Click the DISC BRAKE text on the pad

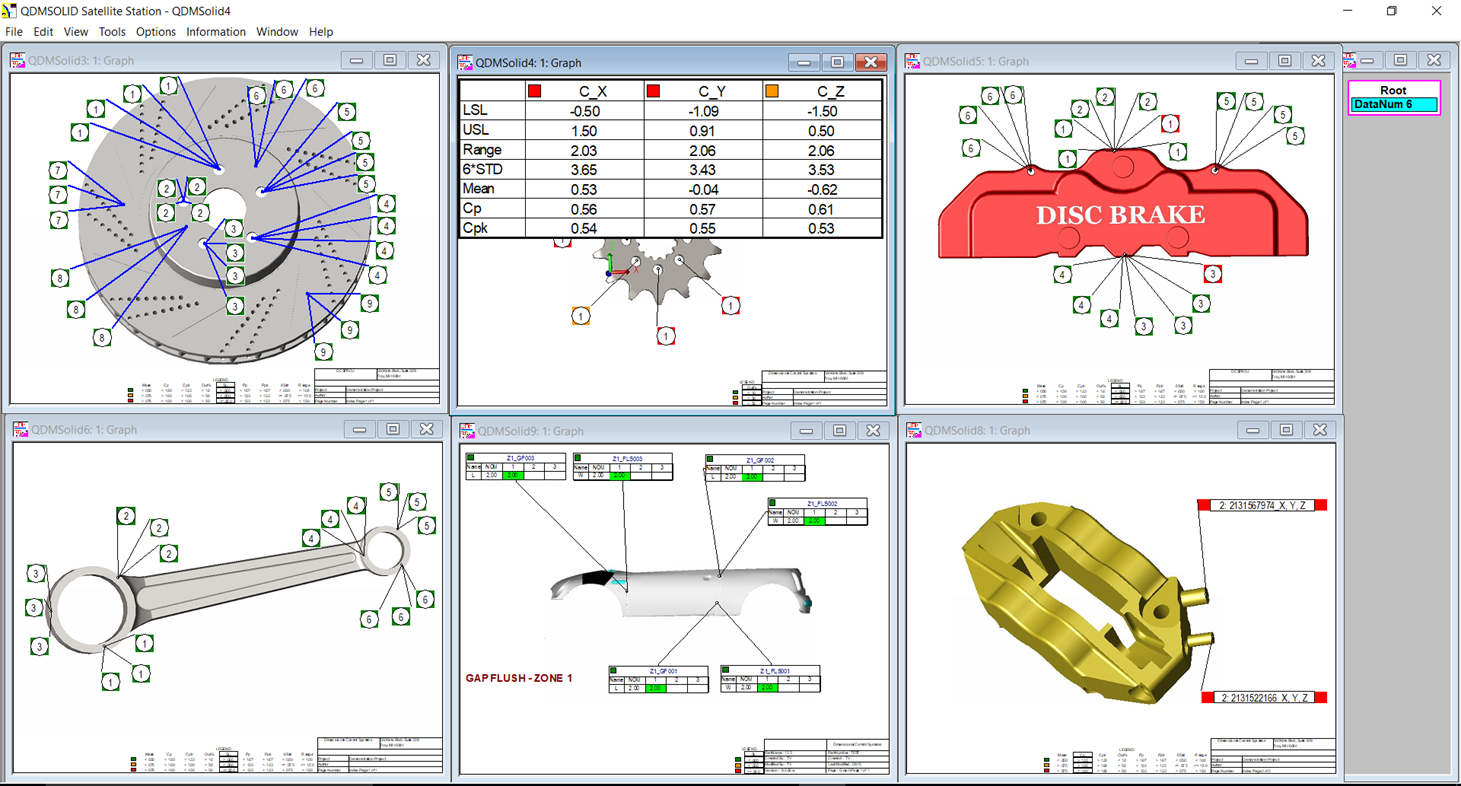coord(1120,215)
